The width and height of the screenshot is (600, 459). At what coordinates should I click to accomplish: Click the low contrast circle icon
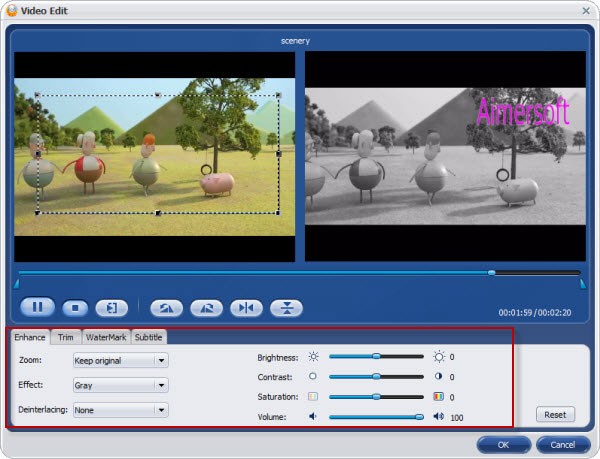[313, 376]
